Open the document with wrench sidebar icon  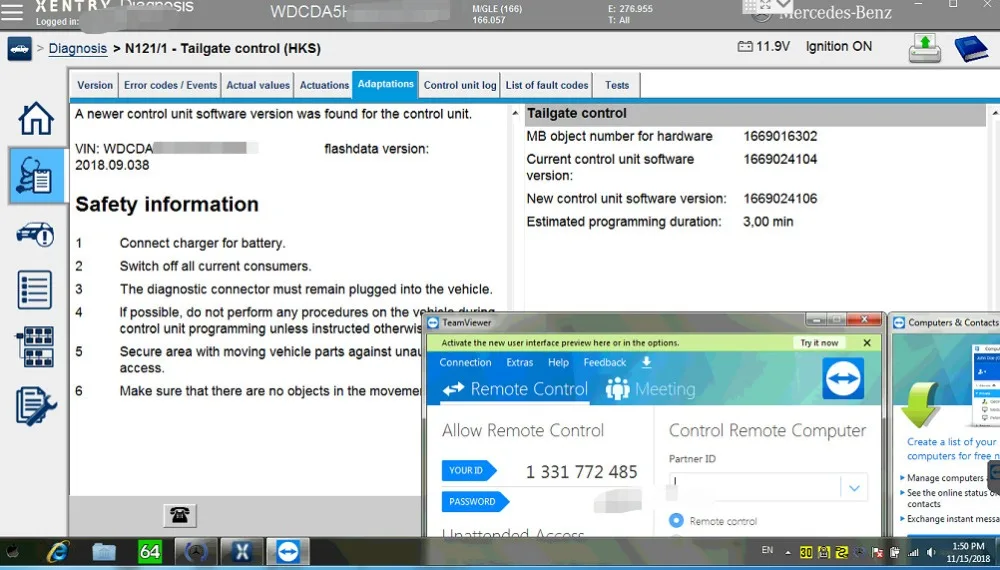coord(36,406)
